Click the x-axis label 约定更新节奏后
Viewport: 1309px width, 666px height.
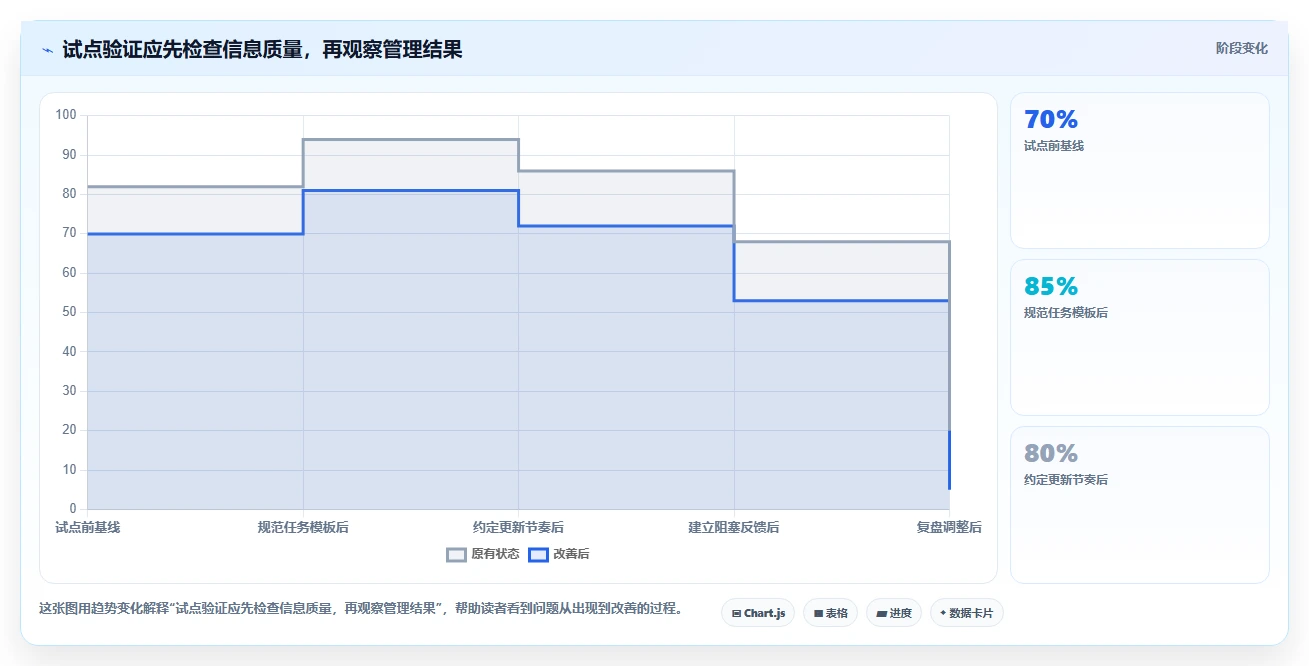pos(518,527)
